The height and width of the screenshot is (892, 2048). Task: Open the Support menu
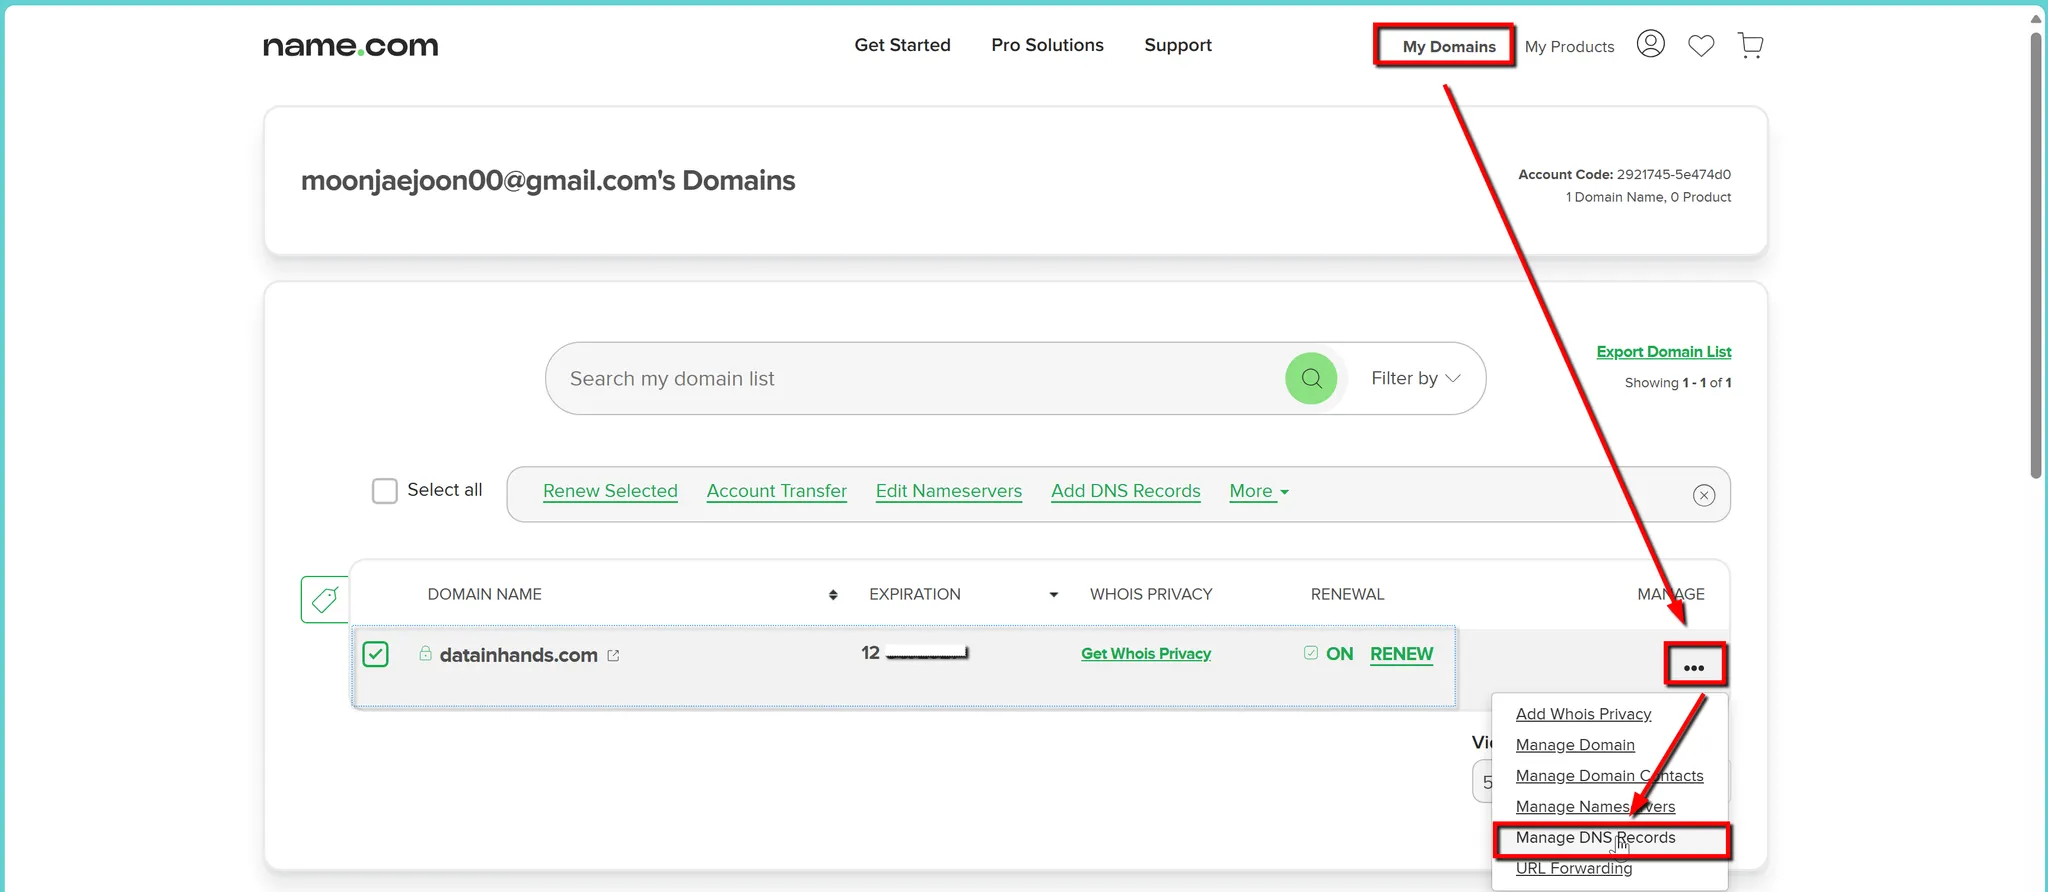click(1178, 45)
